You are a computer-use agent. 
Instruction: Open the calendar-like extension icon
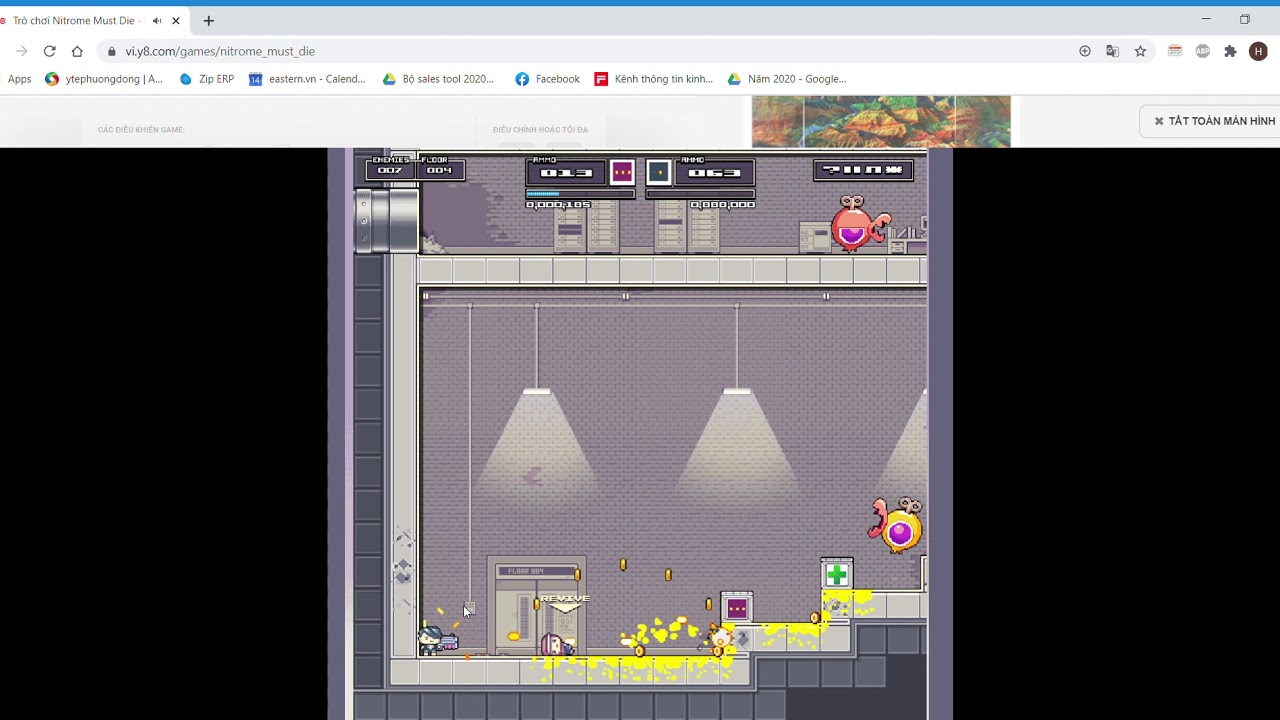click(x=1175, y=51)
